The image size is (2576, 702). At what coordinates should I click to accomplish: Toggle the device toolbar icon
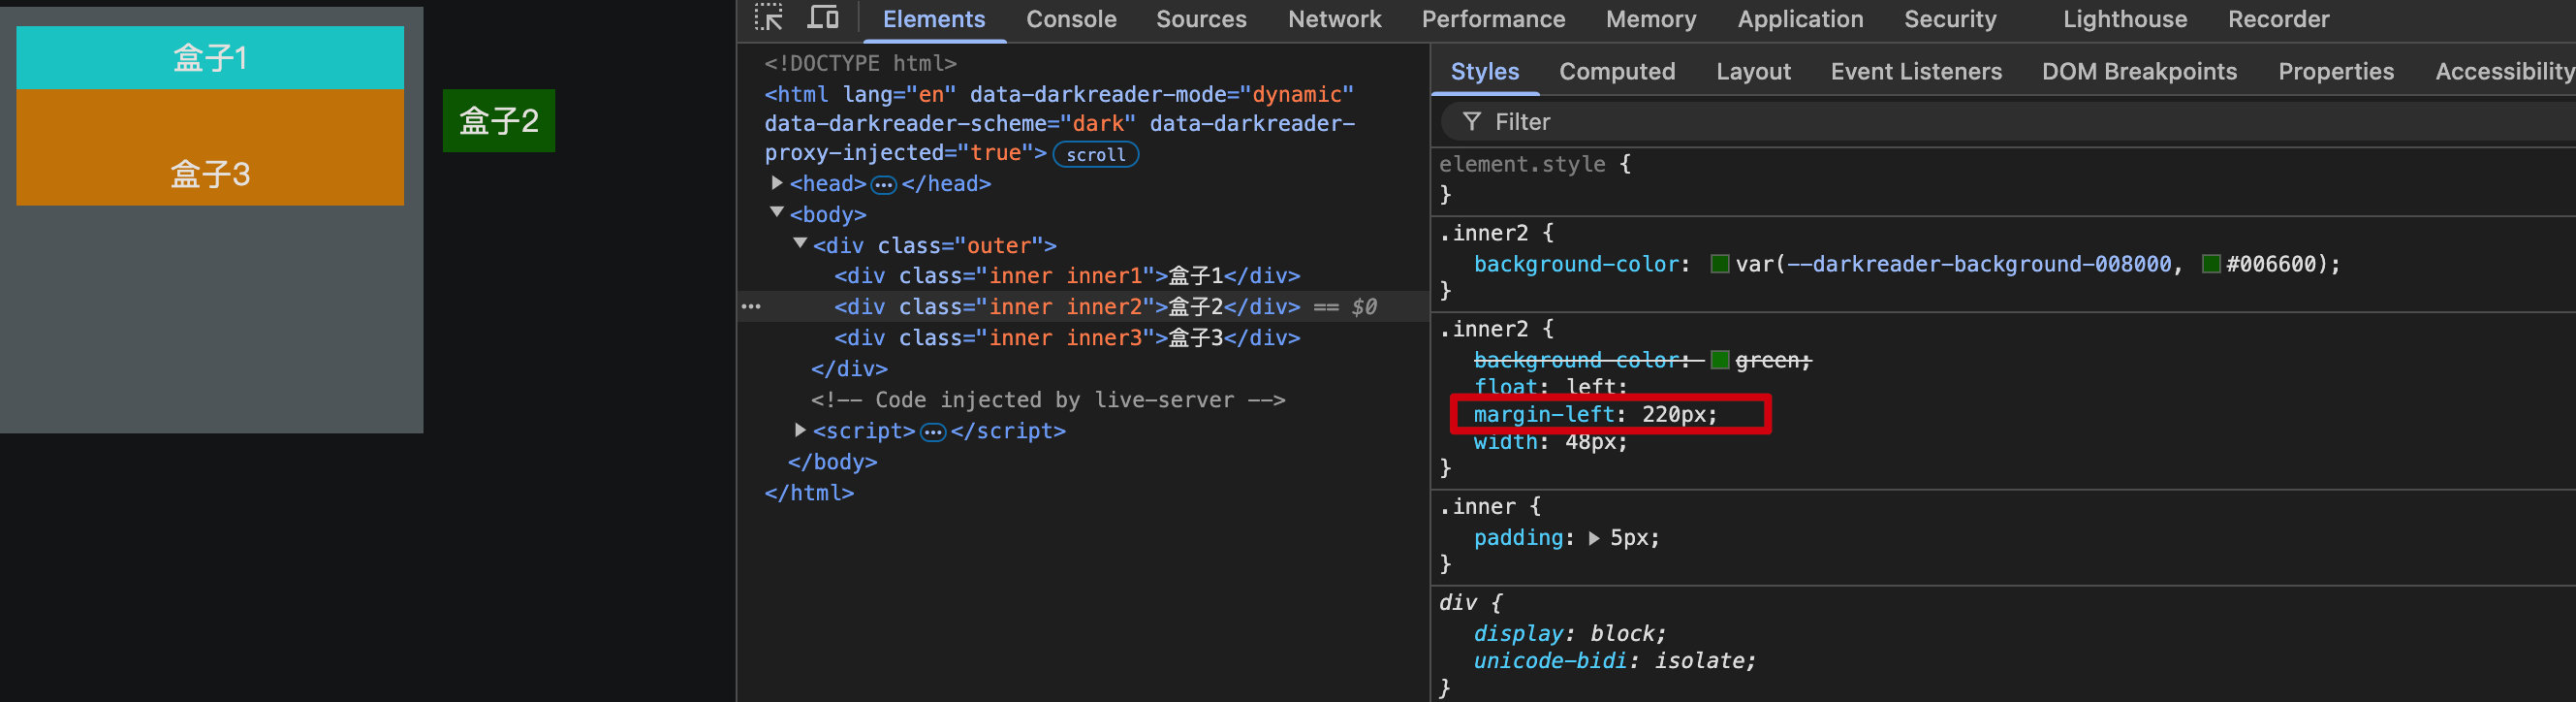823,18
